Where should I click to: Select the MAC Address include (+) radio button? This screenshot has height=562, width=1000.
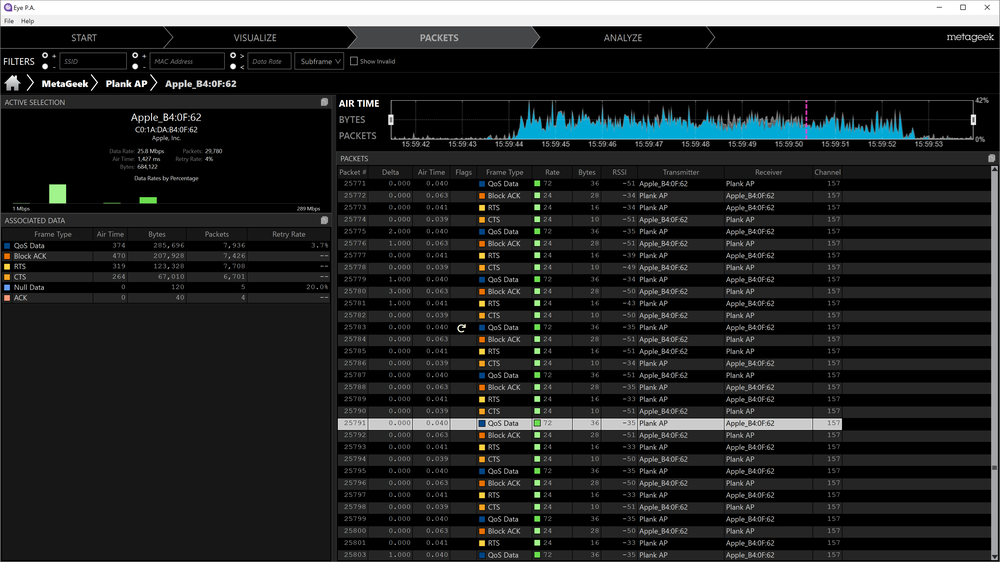[x=135, y=55]
